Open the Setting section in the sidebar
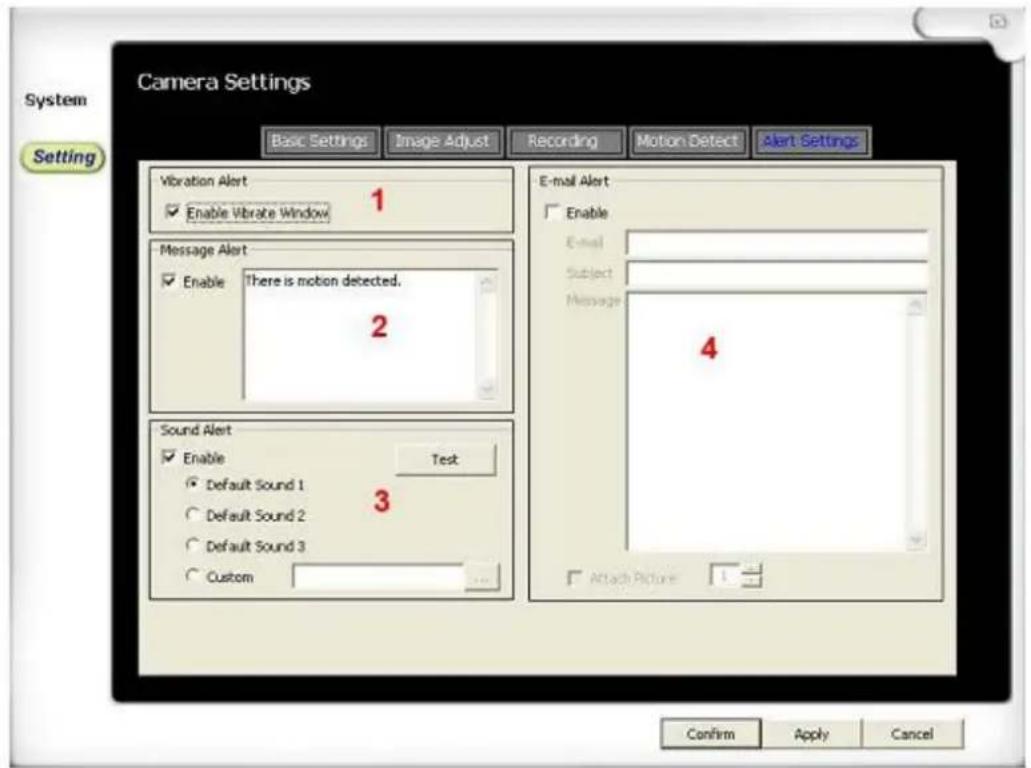Screen dimensions: 1031x768 [64, 157]
